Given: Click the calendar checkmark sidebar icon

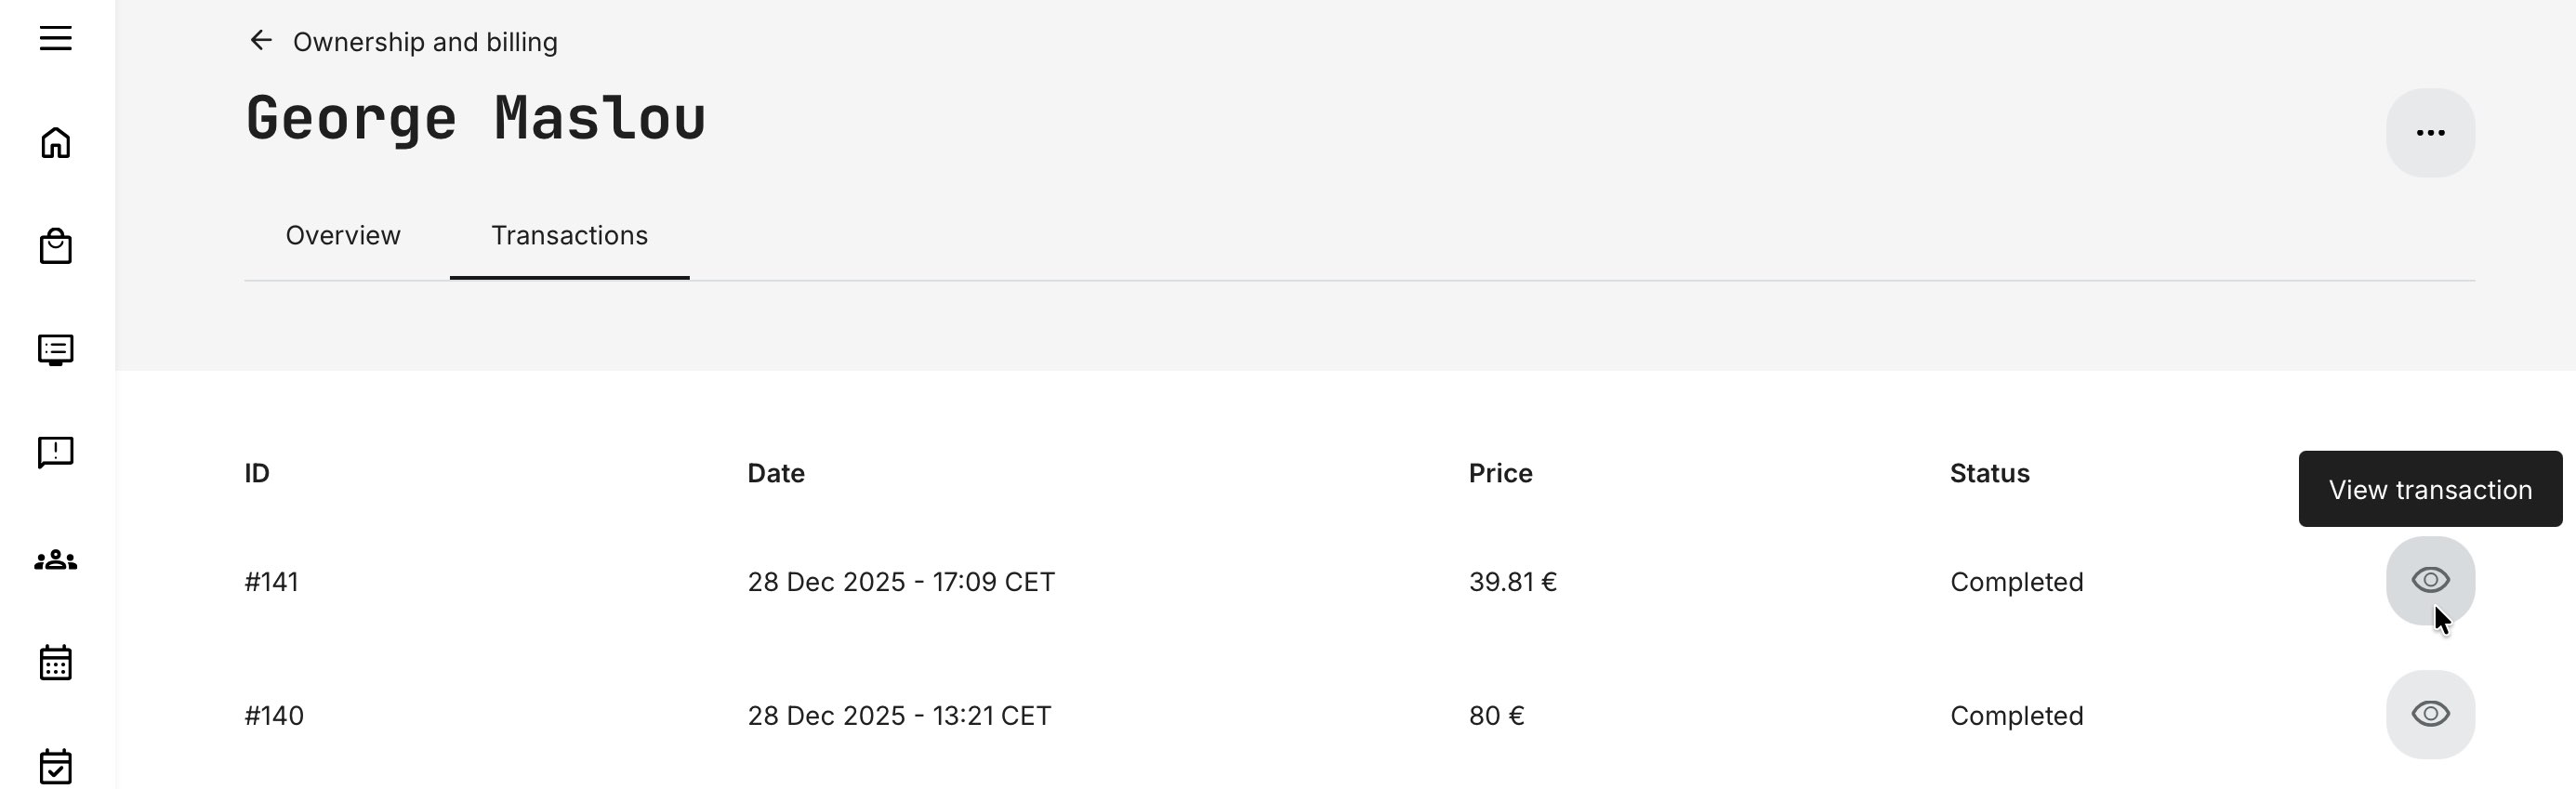Looking at the screenshot, I should (56, 766).
